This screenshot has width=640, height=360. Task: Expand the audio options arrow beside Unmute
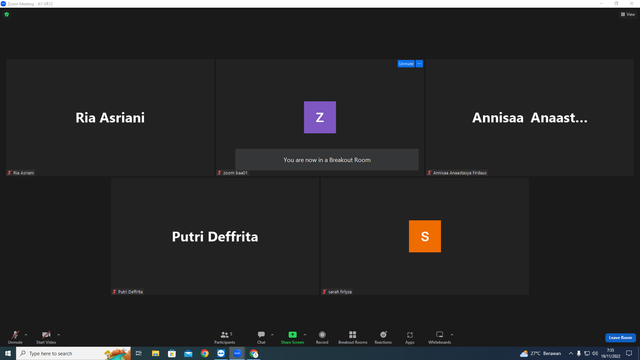coord(26,335)
